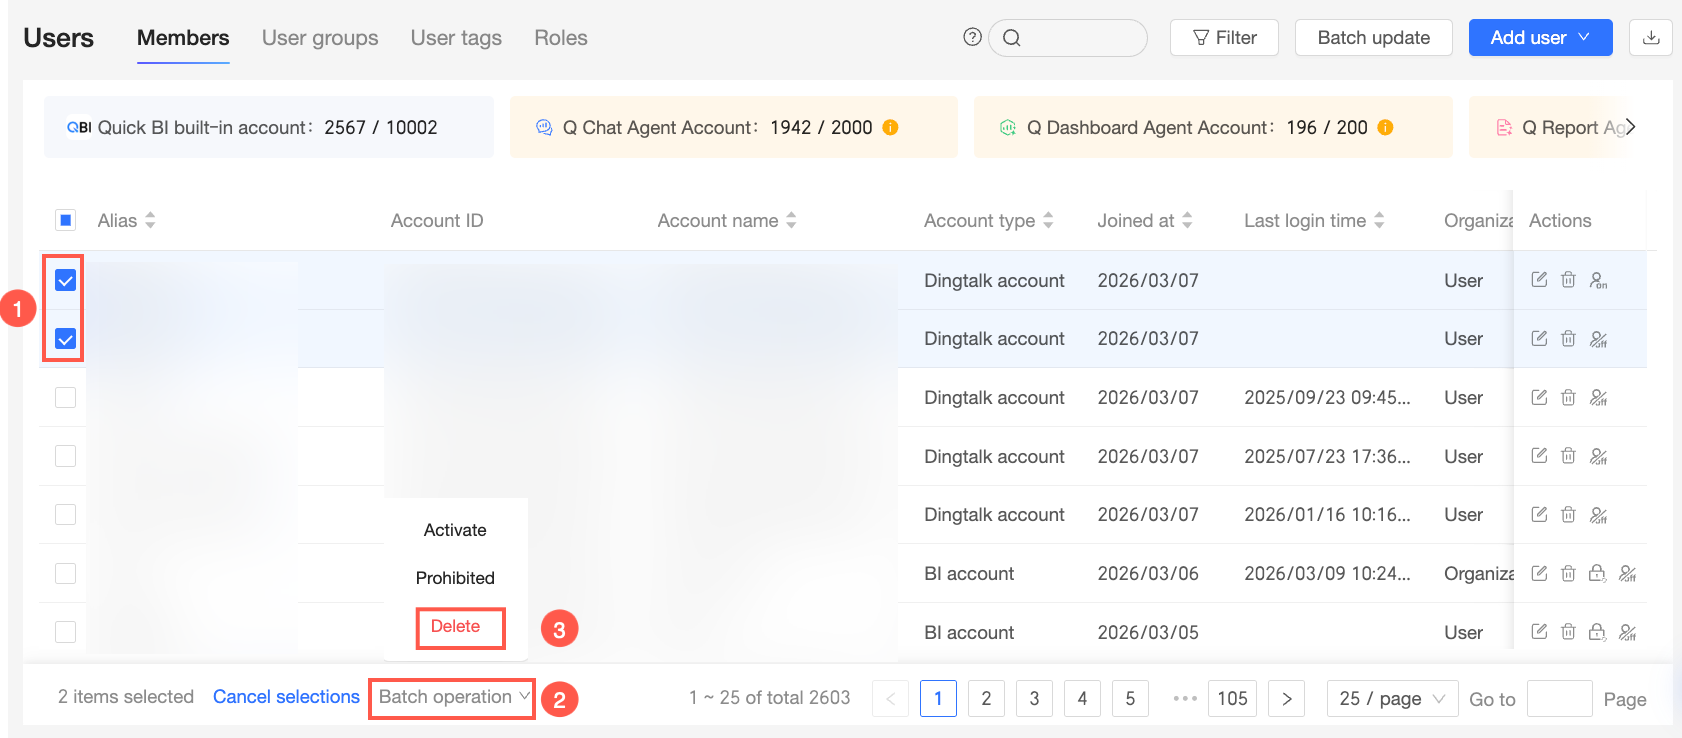The height and width of the screenshot is (738, 1682).
Task: Click the Batch update button
Action: coord(1373,38)
